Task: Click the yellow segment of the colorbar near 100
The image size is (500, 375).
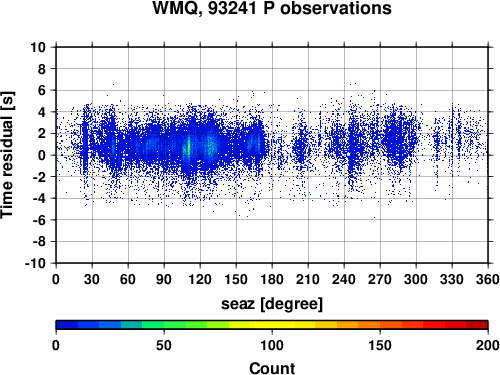Action: click(x=272, y=325)
